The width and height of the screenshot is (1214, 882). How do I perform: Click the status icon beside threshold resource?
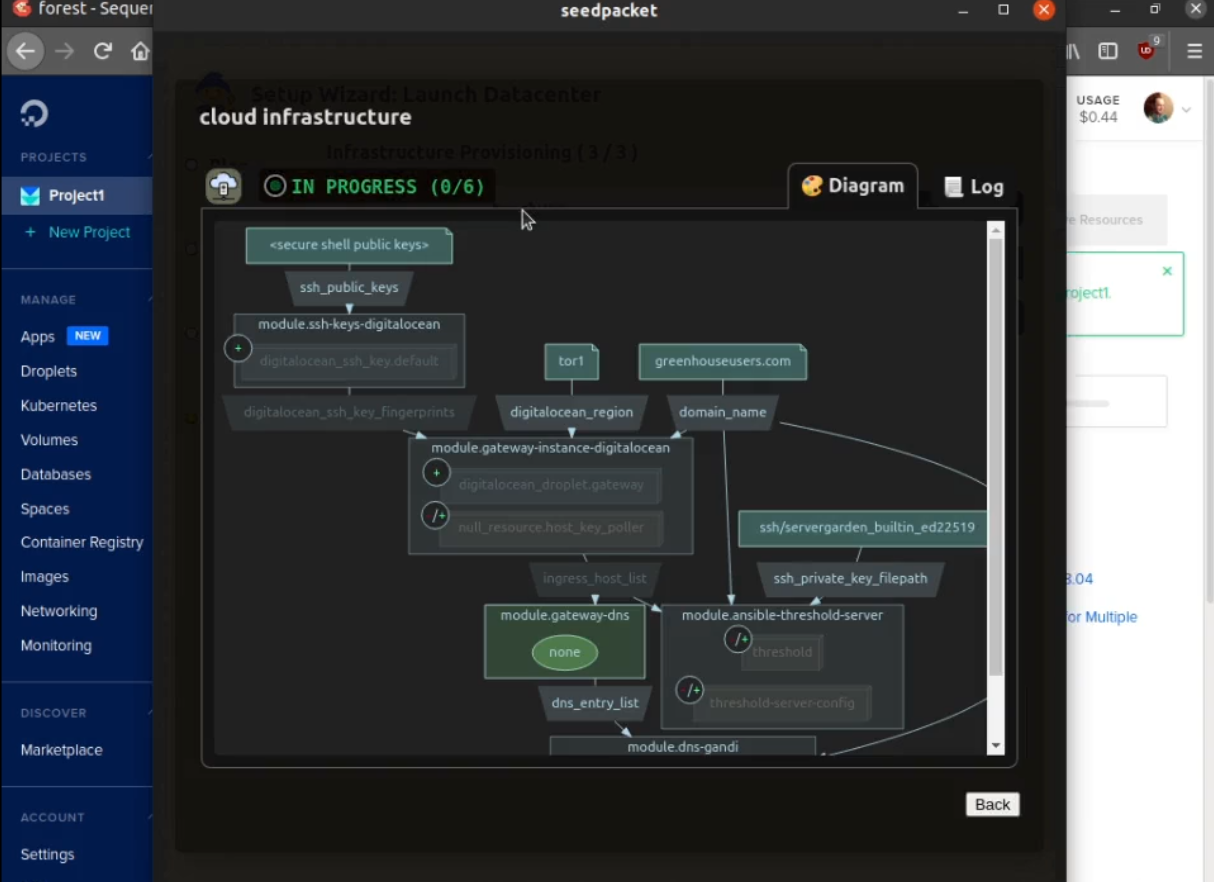[x=738, y=639]
